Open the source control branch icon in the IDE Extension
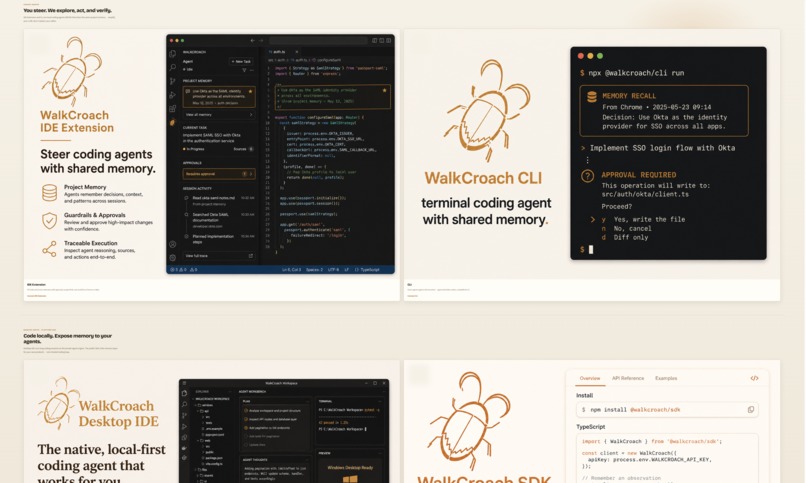 [173, 81]
